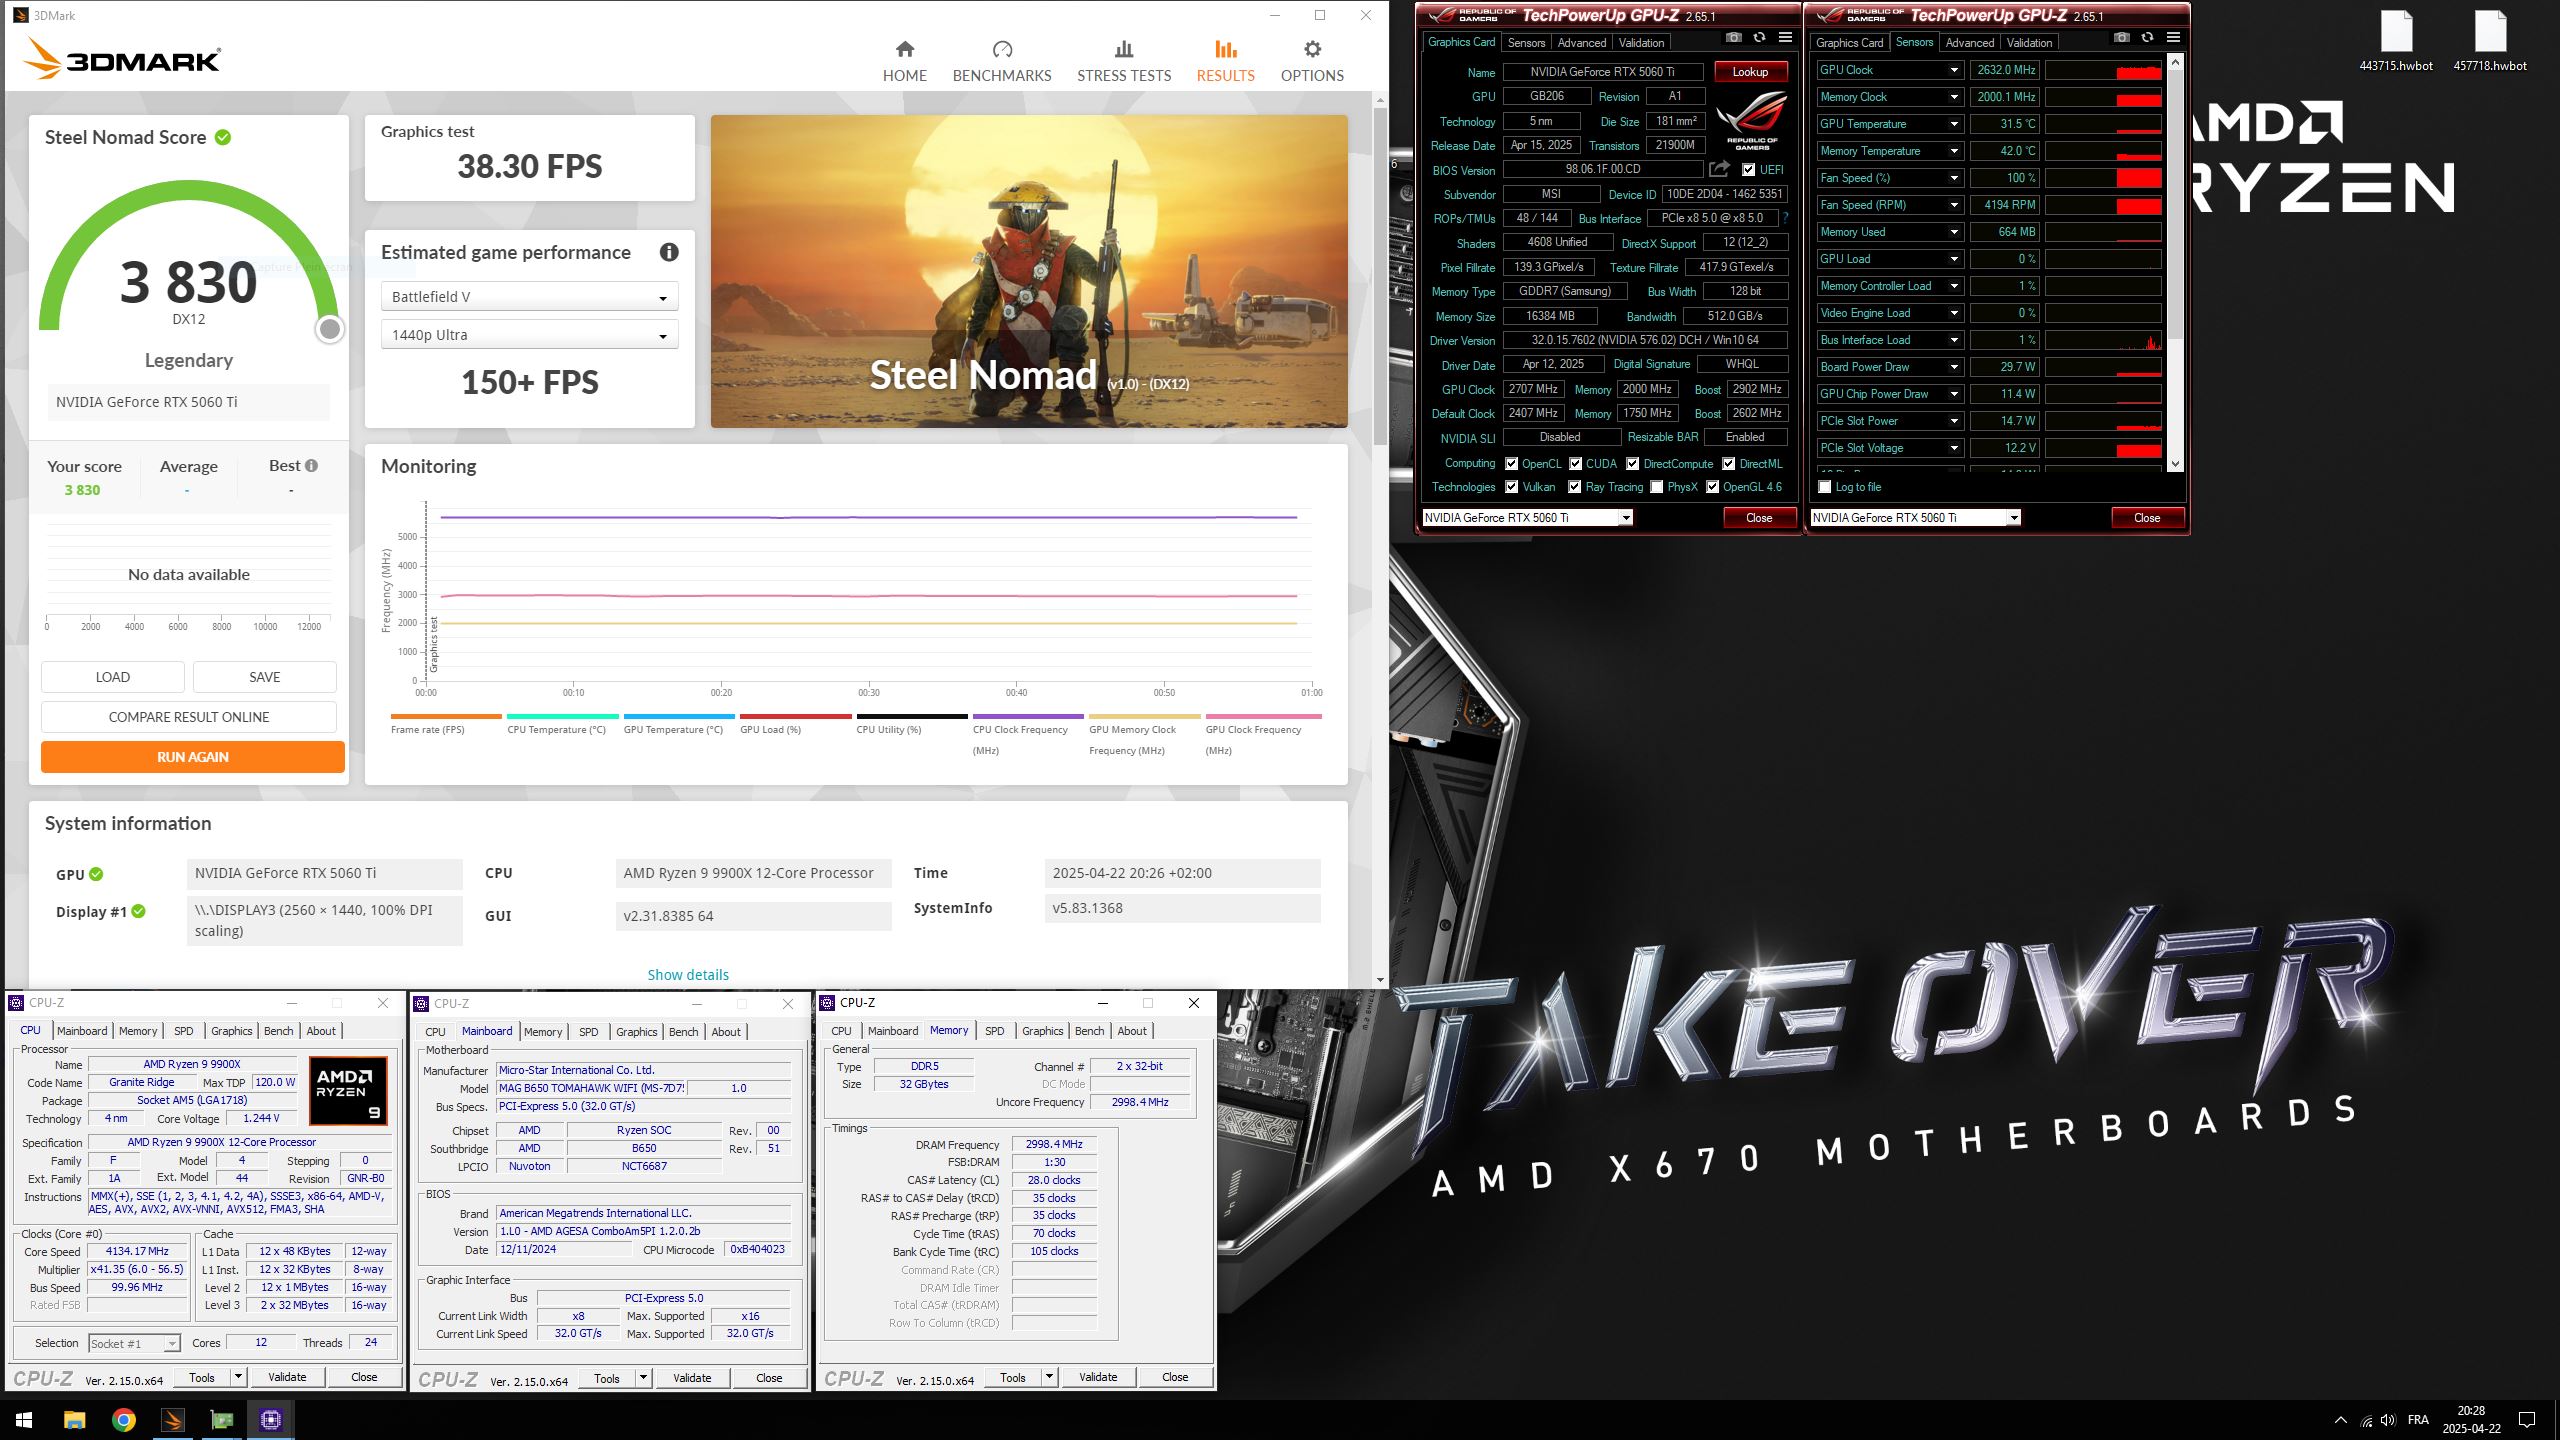Toggle the DirectCompute checkbox in GPU-Z
The image size is (2560, 1440).
coord(1633,463)
